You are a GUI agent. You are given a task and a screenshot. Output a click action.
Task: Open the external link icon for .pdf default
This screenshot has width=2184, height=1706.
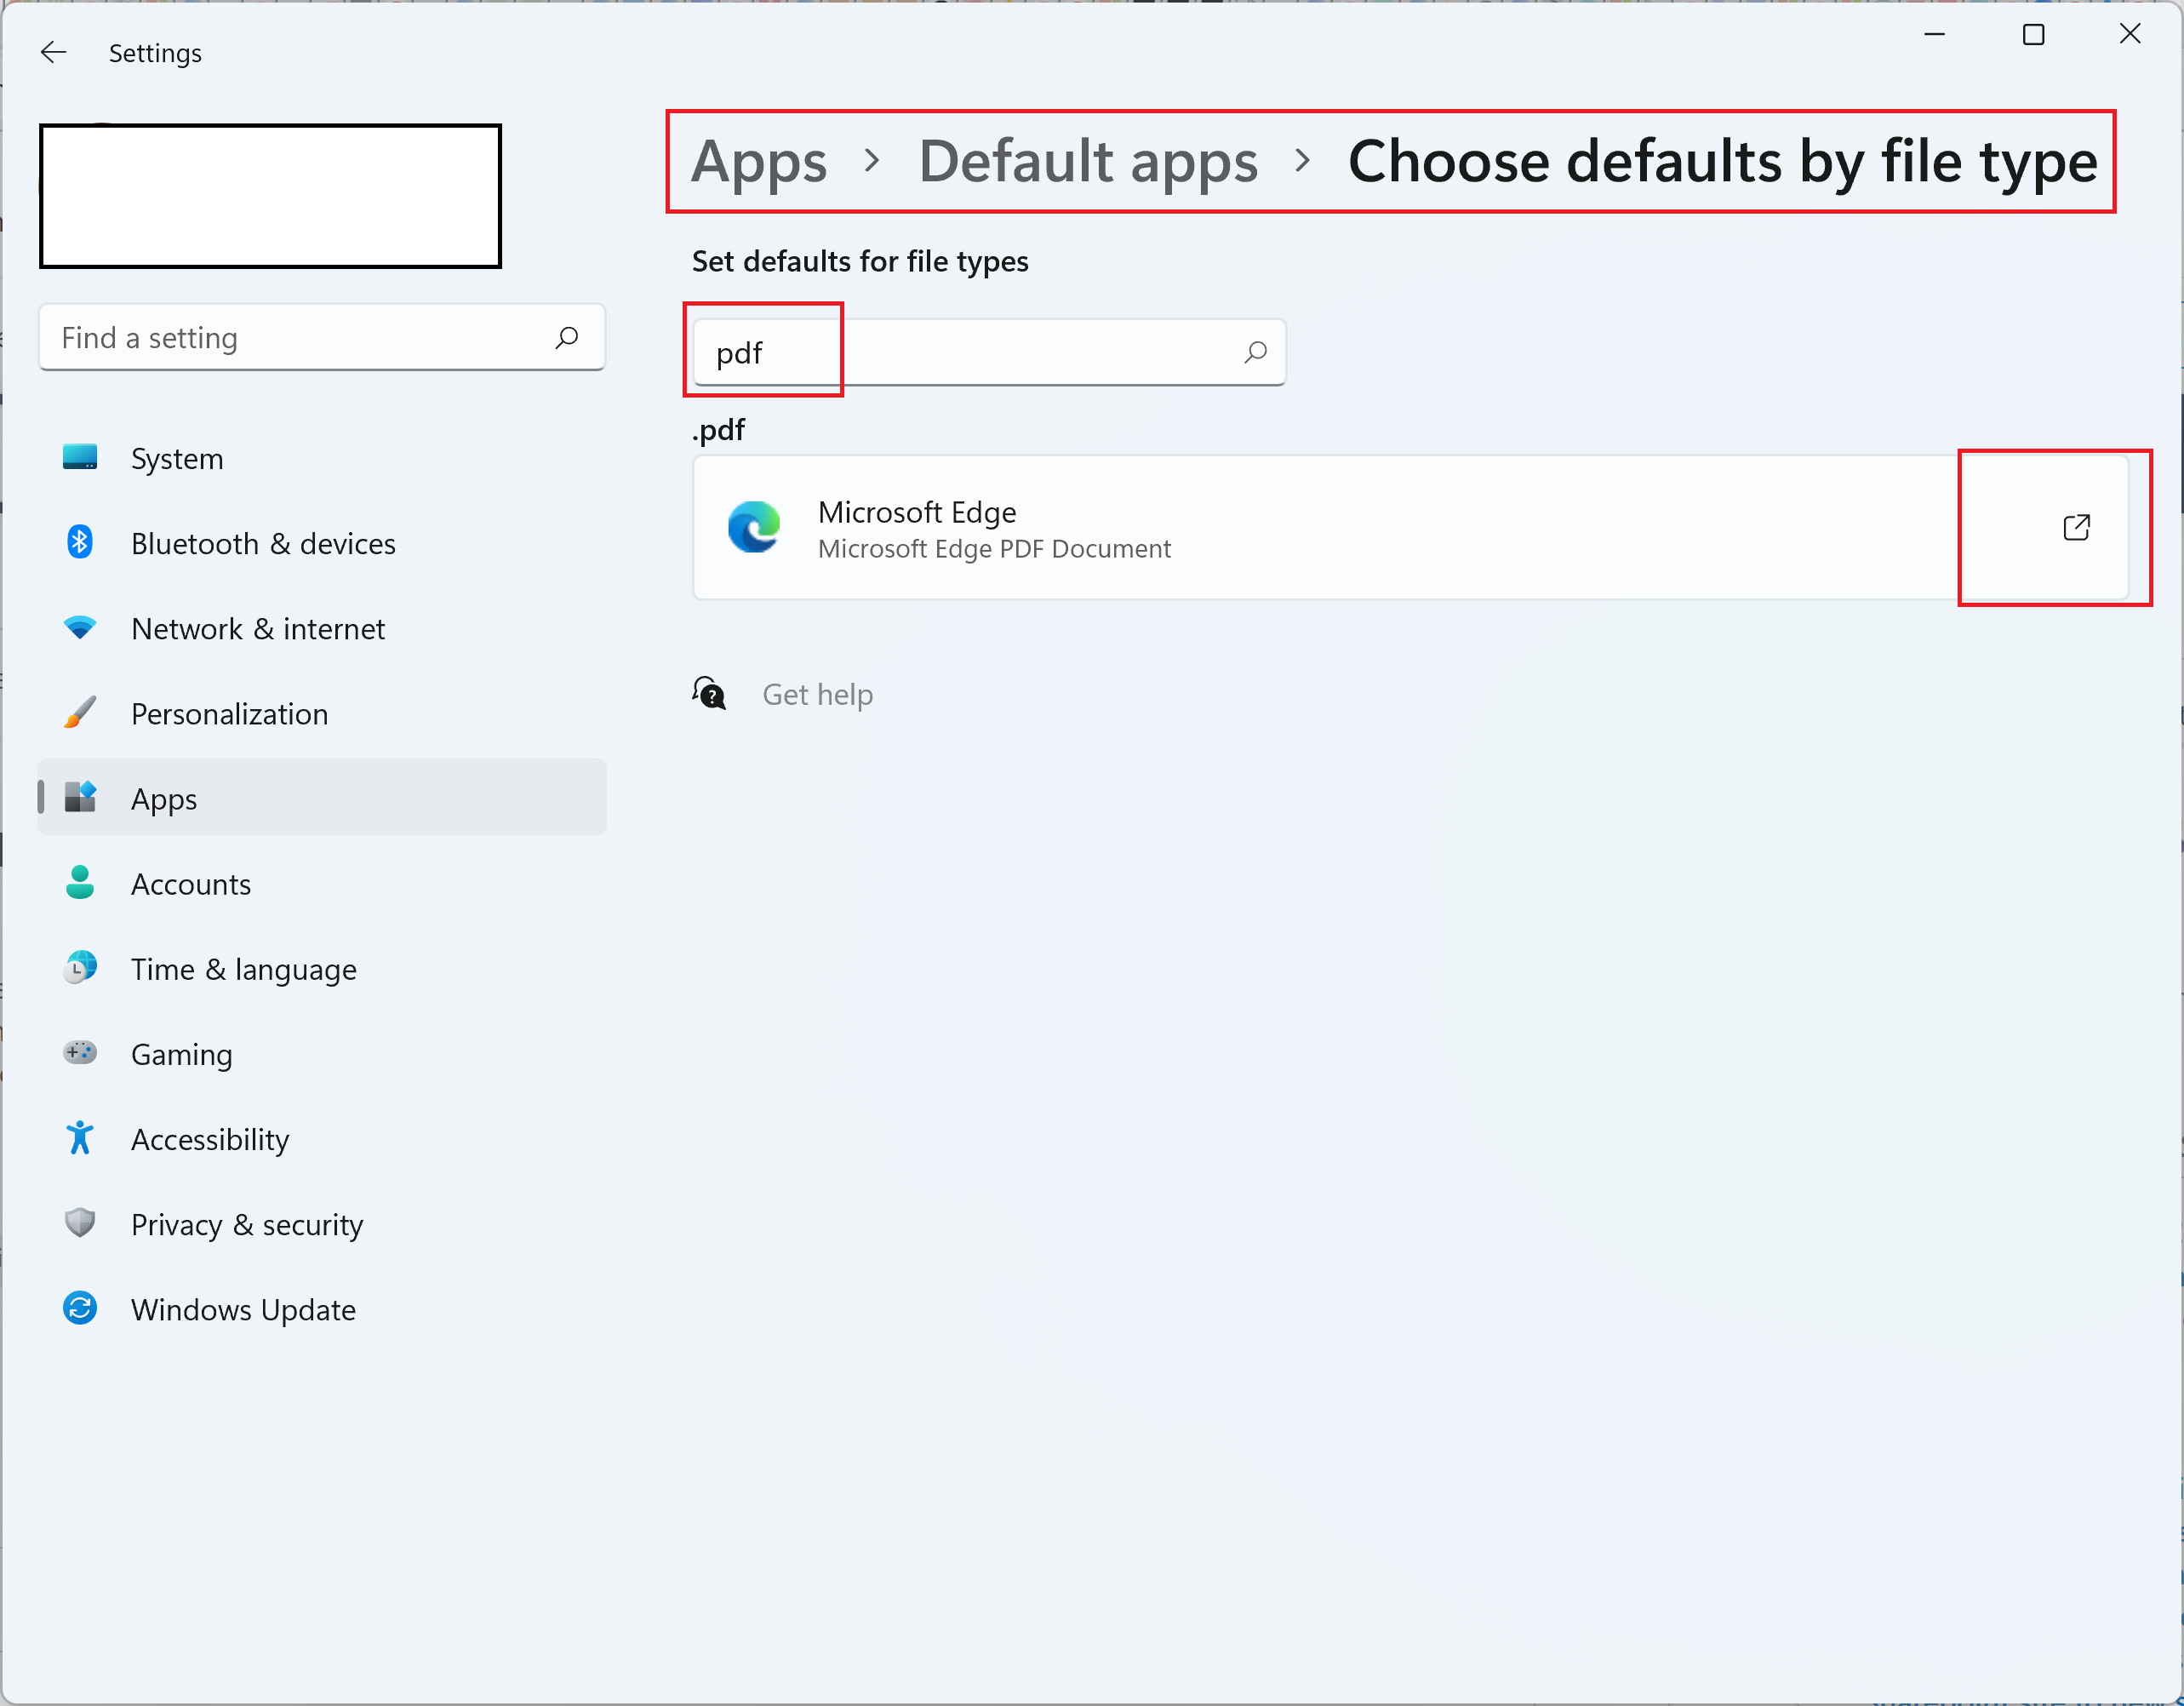(2076, 527)
